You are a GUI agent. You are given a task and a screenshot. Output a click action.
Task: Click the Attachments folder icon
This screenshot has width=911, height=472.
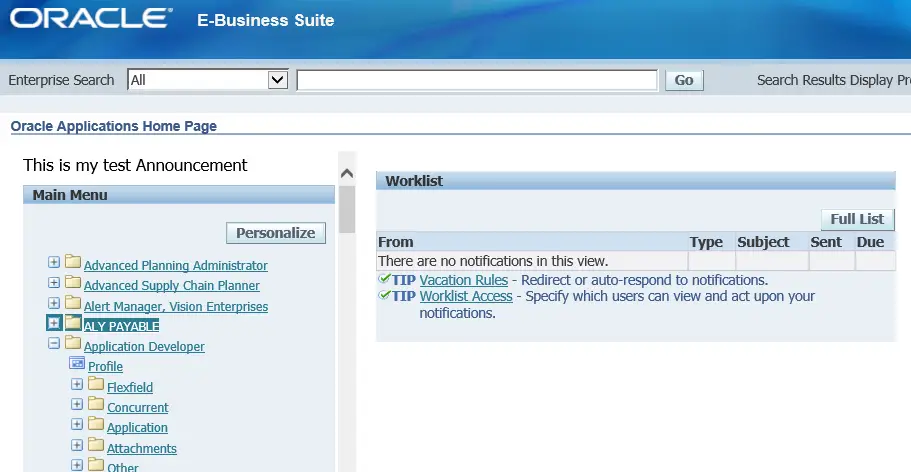[x=96, y=445]
